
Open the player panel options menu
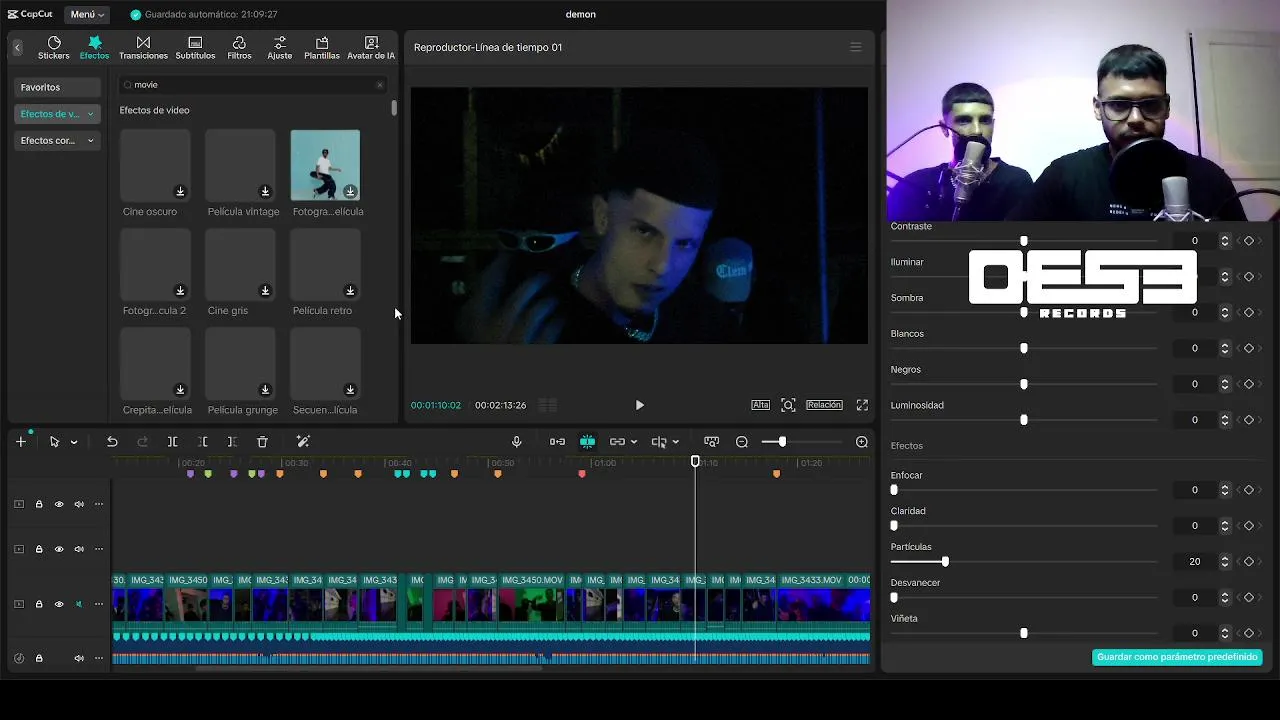pos(856,47)
